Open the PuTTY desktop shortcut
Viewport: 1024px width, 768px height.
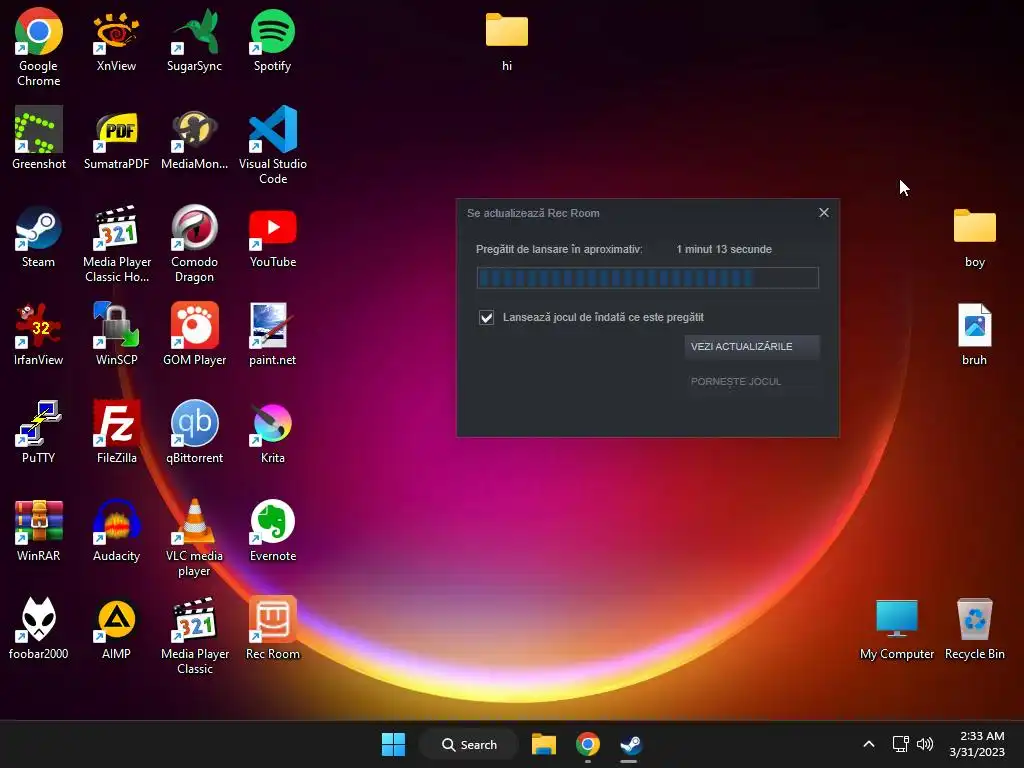point(39,432)
